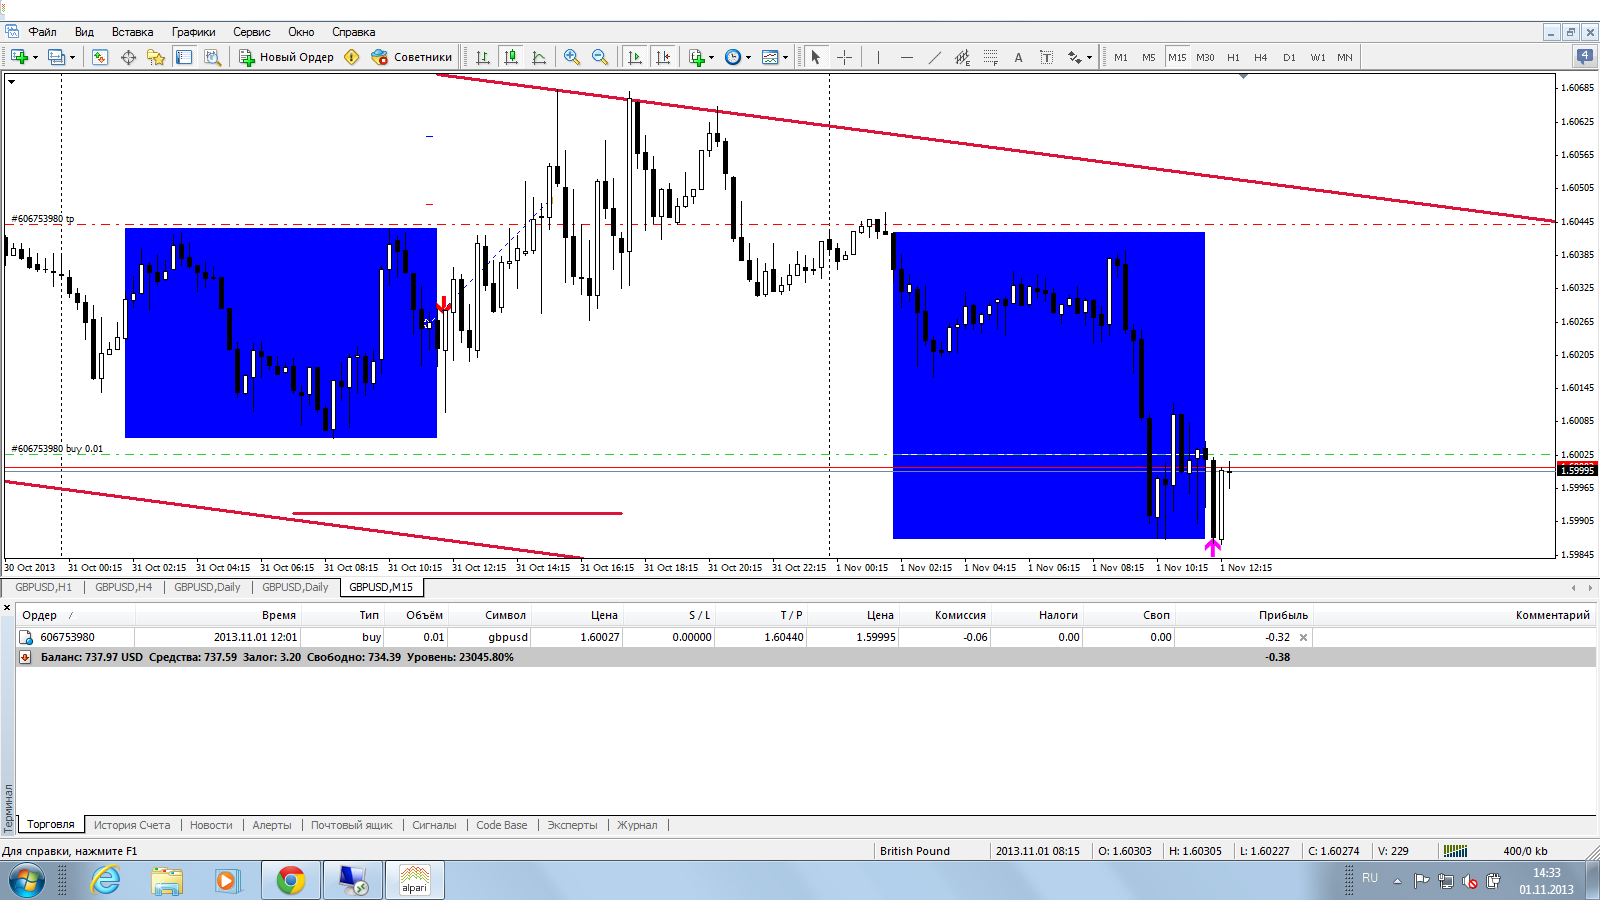Expand the Periodicity dropdown arrow
This screenshot has height=900, width=1606.
coord(748,57)
